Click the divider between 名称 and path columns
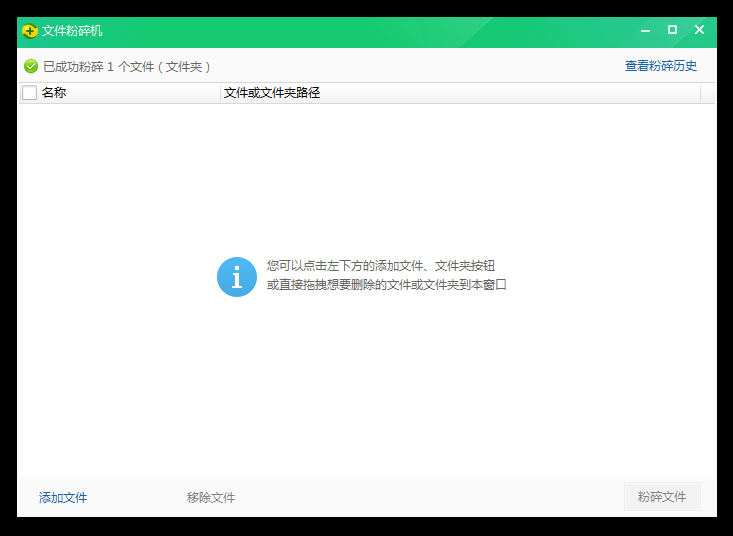This screenshot has height=536, width=733. click(220, 93)
